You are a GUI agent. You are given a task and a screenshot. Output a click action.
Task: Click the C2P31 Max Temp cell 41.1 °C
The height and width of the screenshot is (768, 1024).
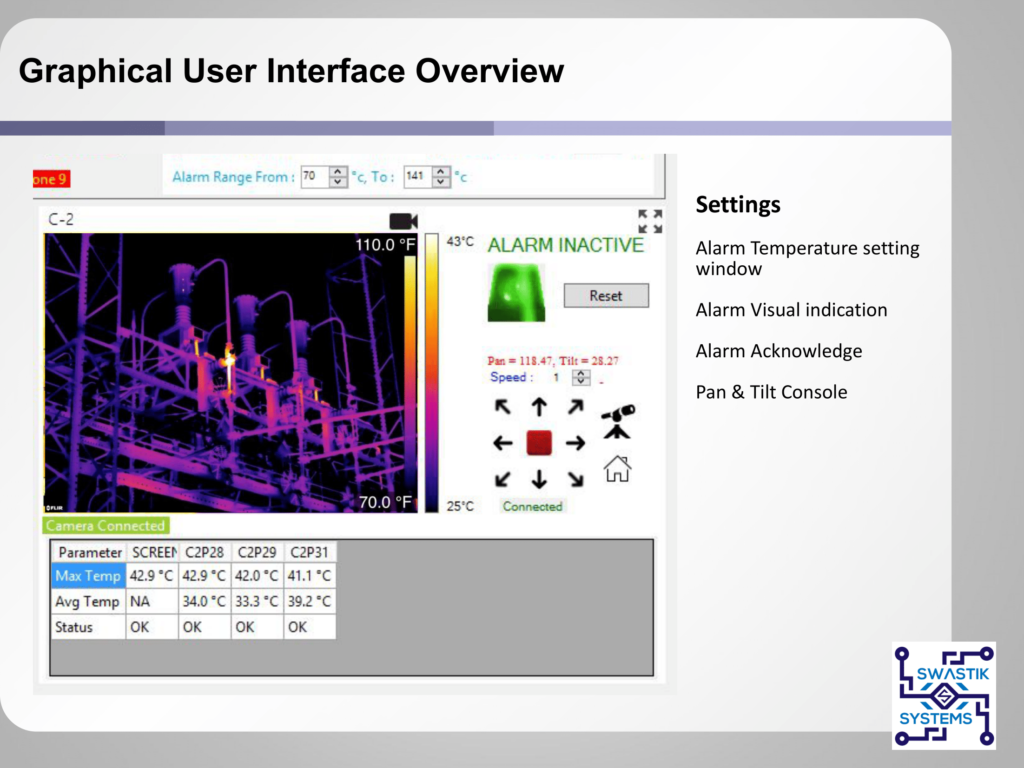tap(310, 576)
